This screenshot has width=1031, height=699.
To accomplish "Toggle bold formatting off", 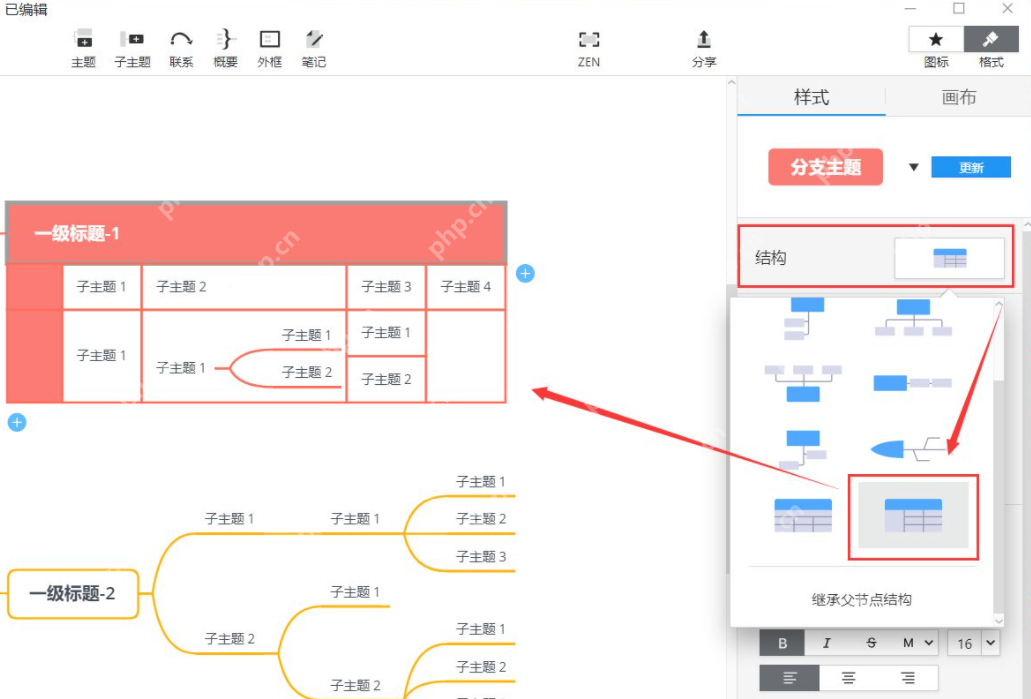I will coord(783,642).
